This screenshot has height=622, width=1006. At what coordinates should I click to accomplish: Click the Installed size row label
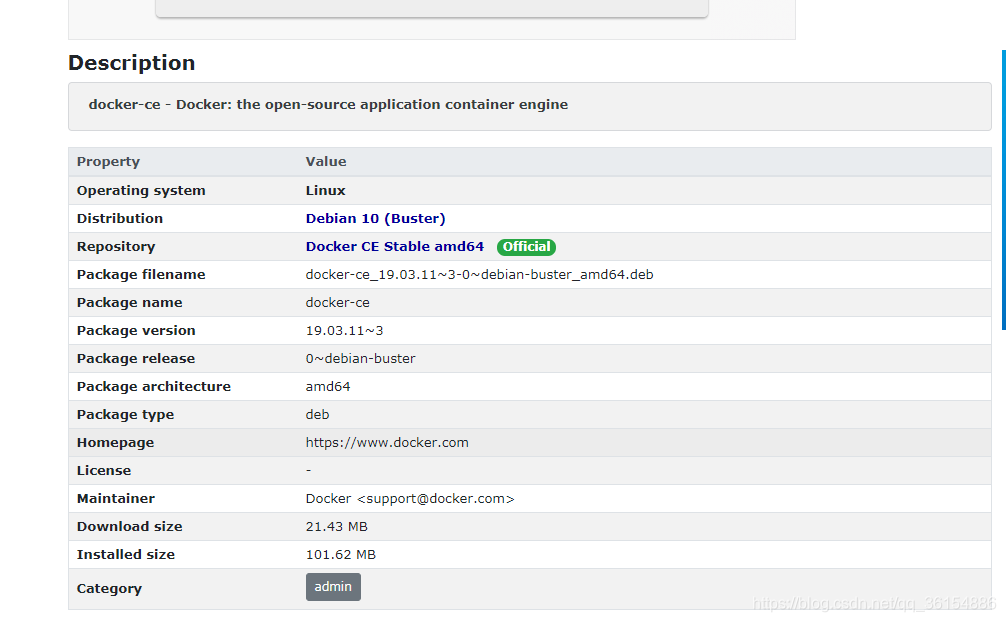(x=126, y=555)
